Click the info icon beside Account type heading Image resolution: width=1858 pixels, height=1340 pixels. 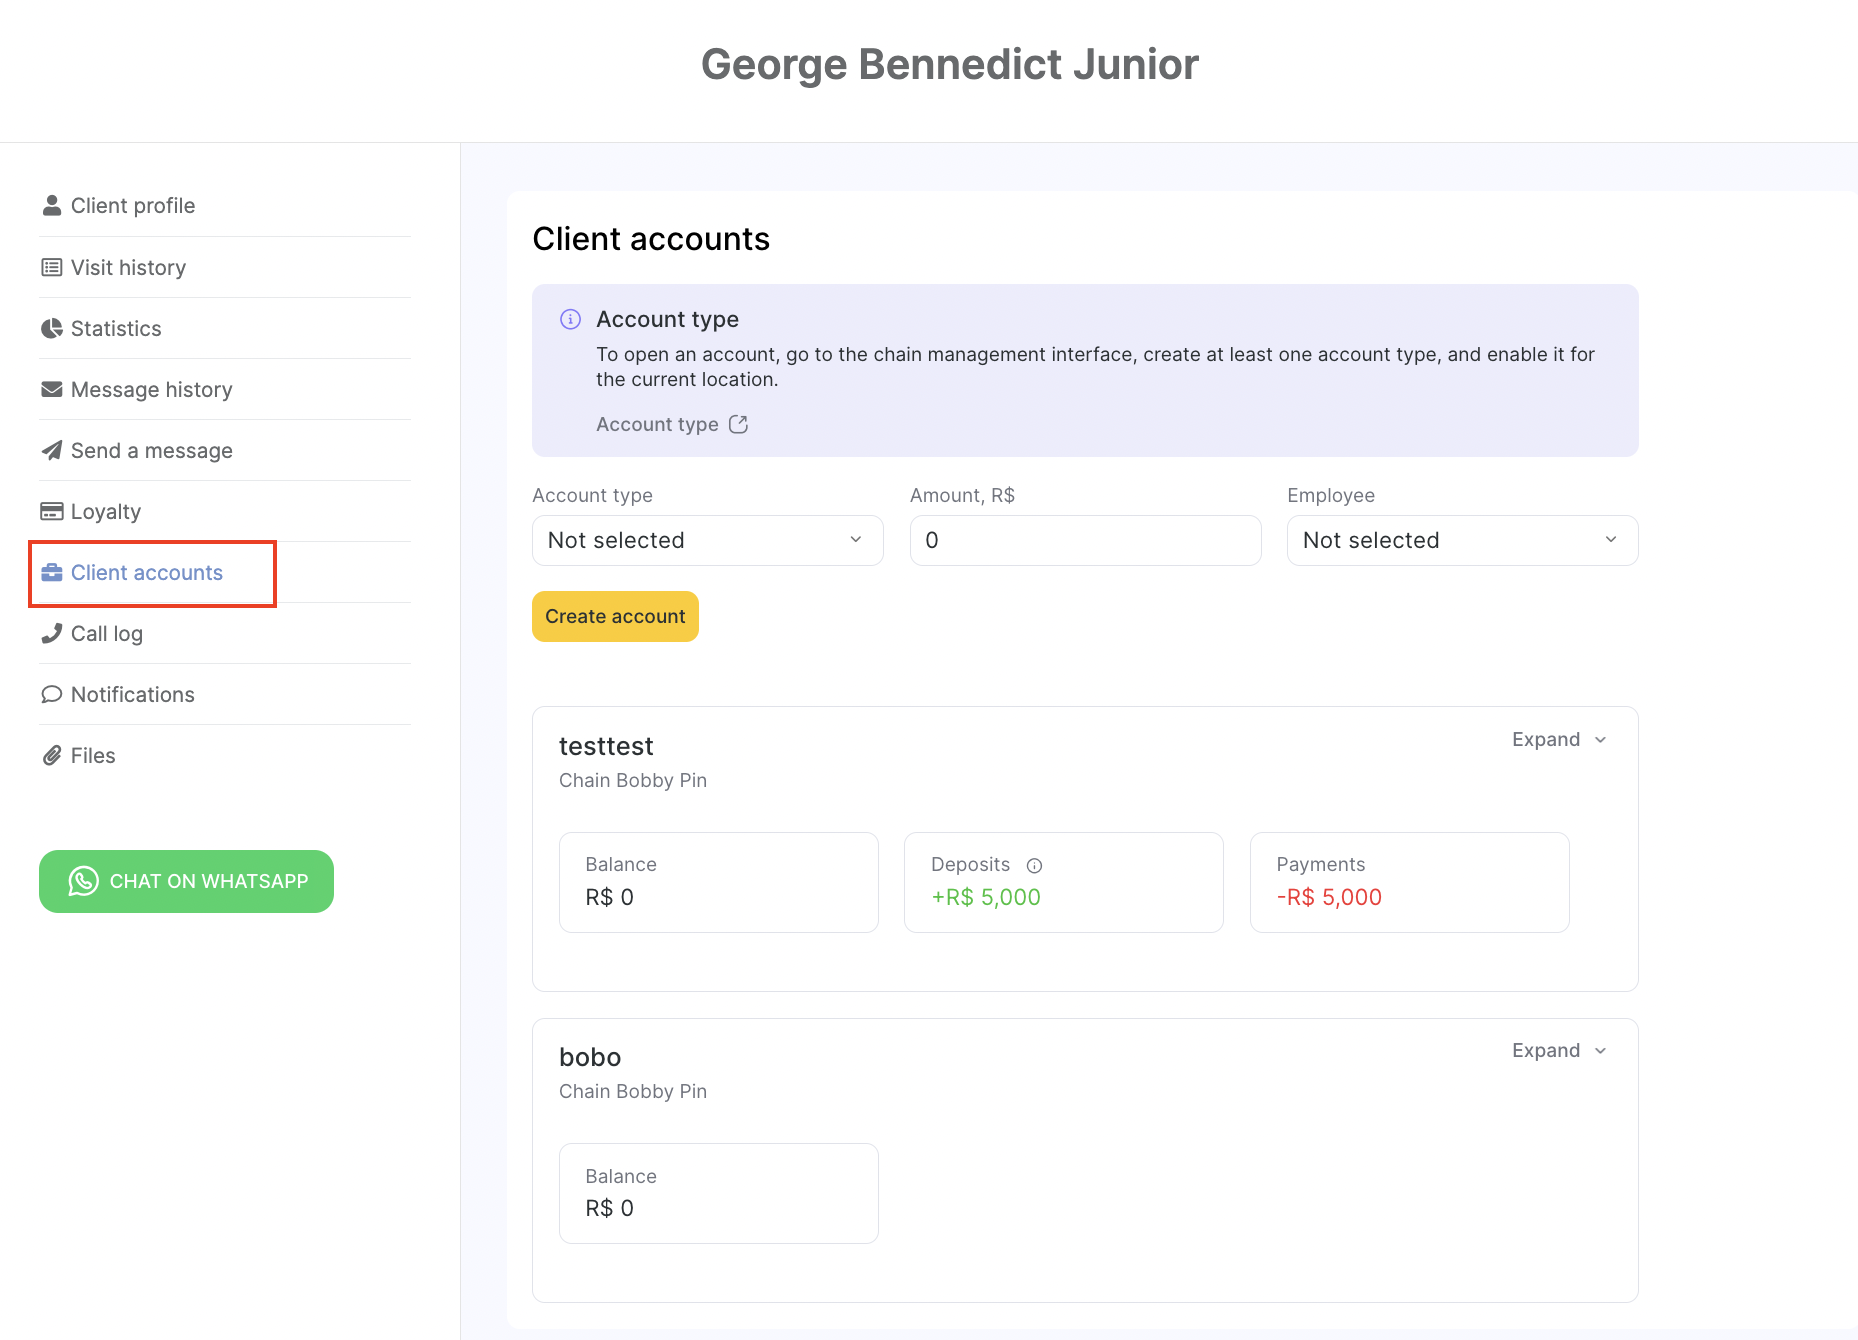tap(570, 319)
